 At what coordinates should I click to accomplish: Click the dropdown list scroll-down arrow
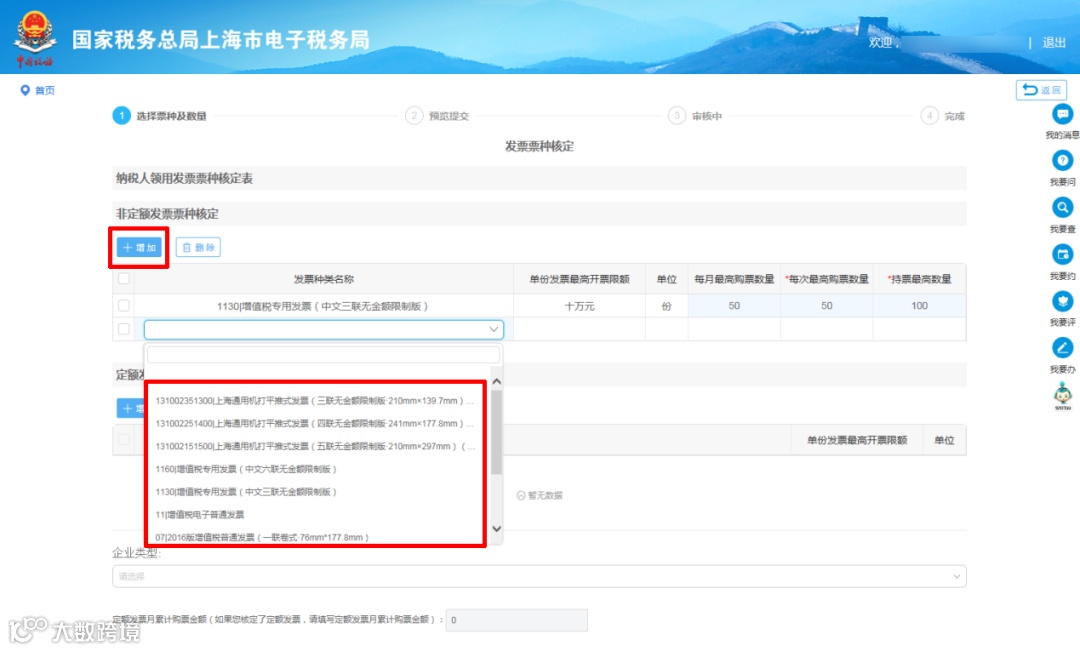point(497,529)
